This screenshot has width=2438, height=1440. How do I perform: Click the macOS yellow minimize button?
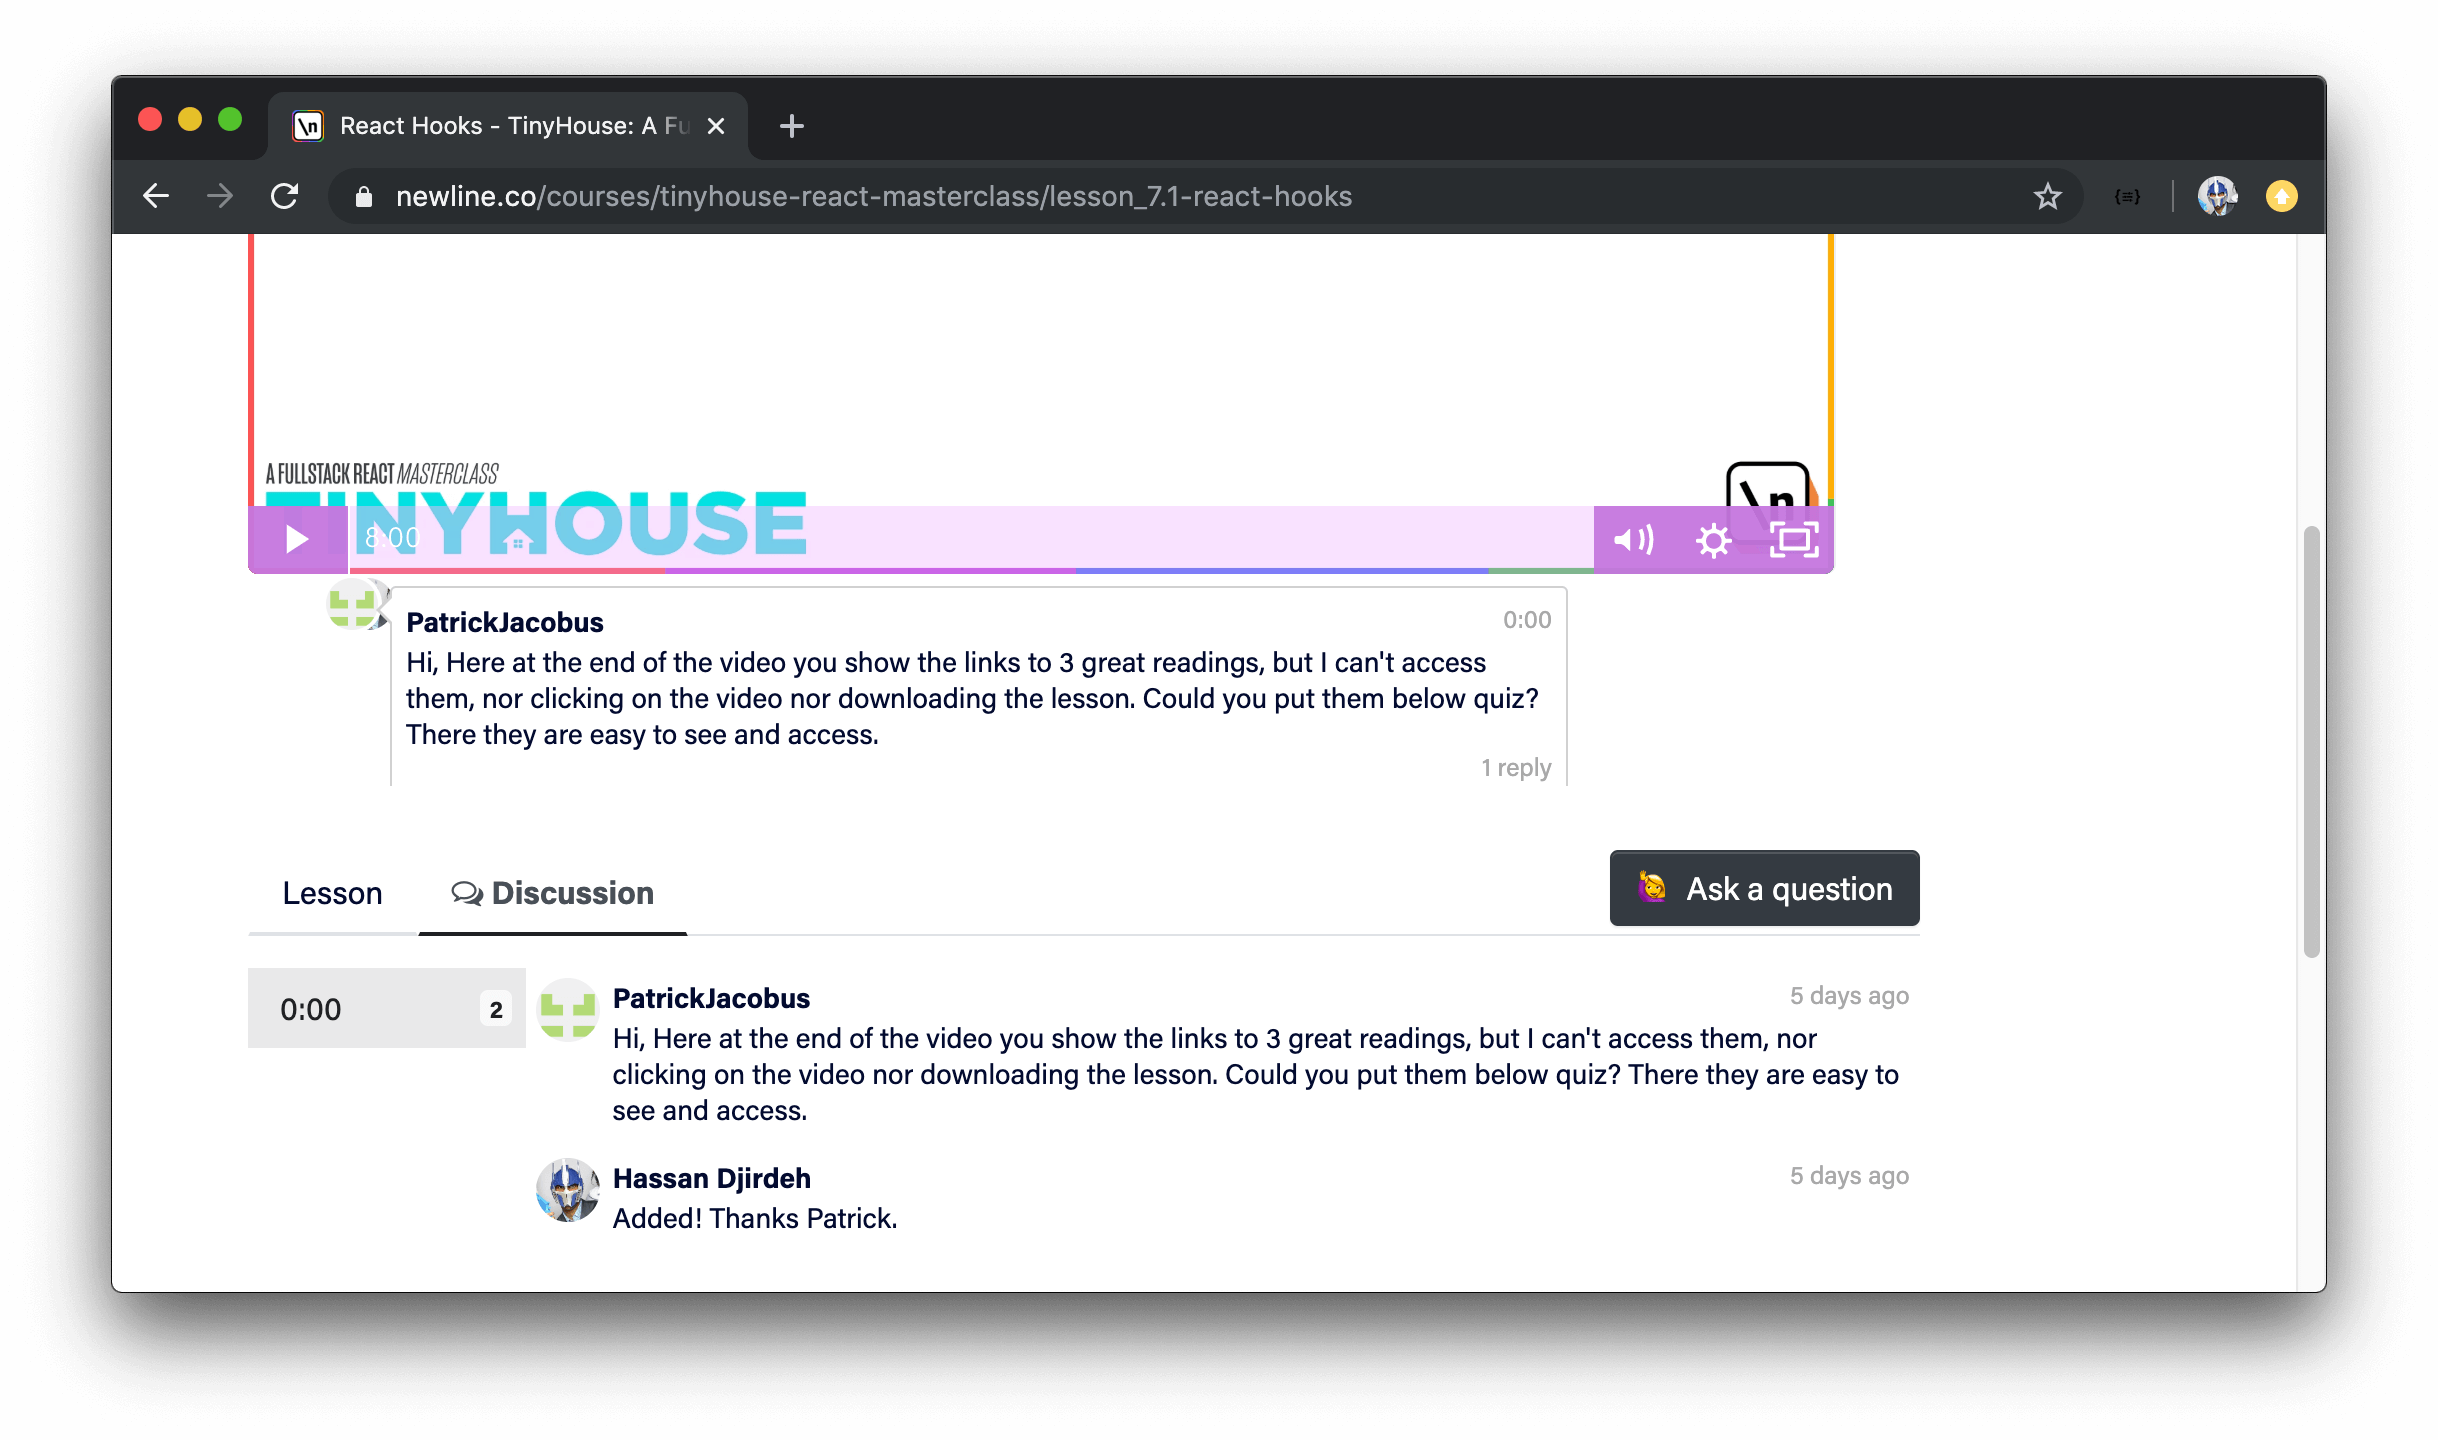[x=190, y=120]
